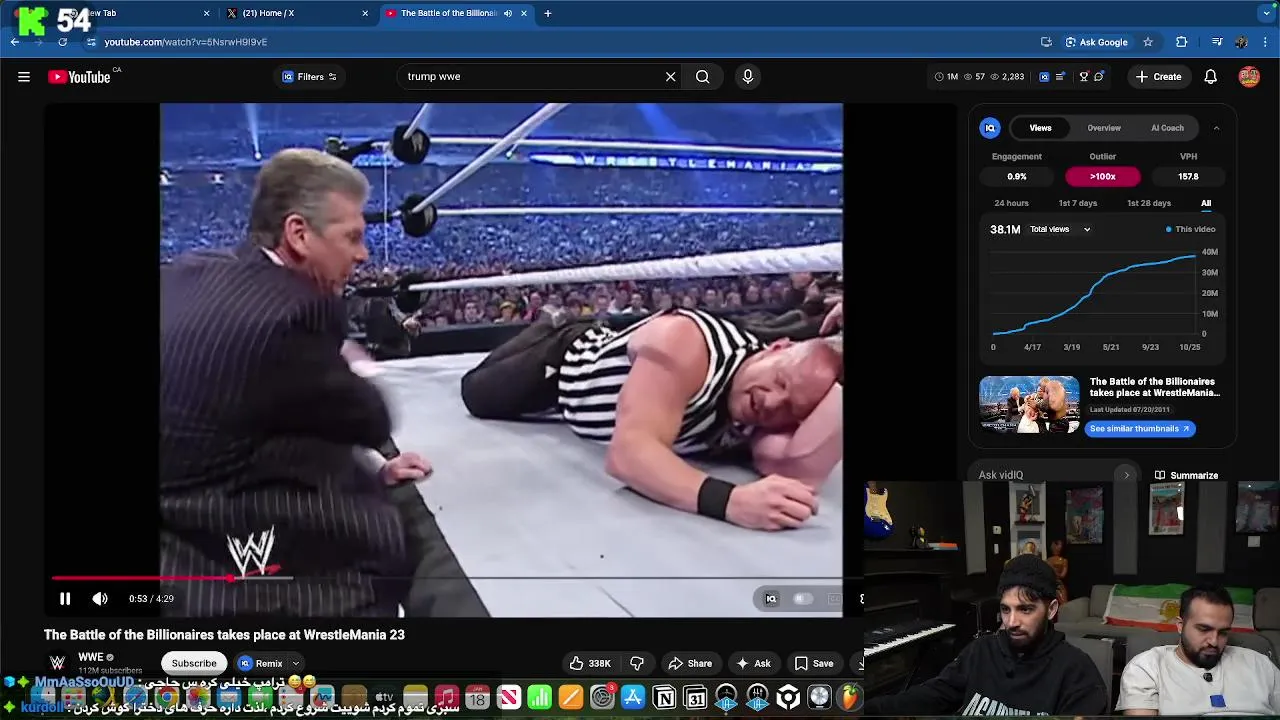Save the video to a playlist
The width and height of the screenshot is (1280, 720).
tap(813, 663)
